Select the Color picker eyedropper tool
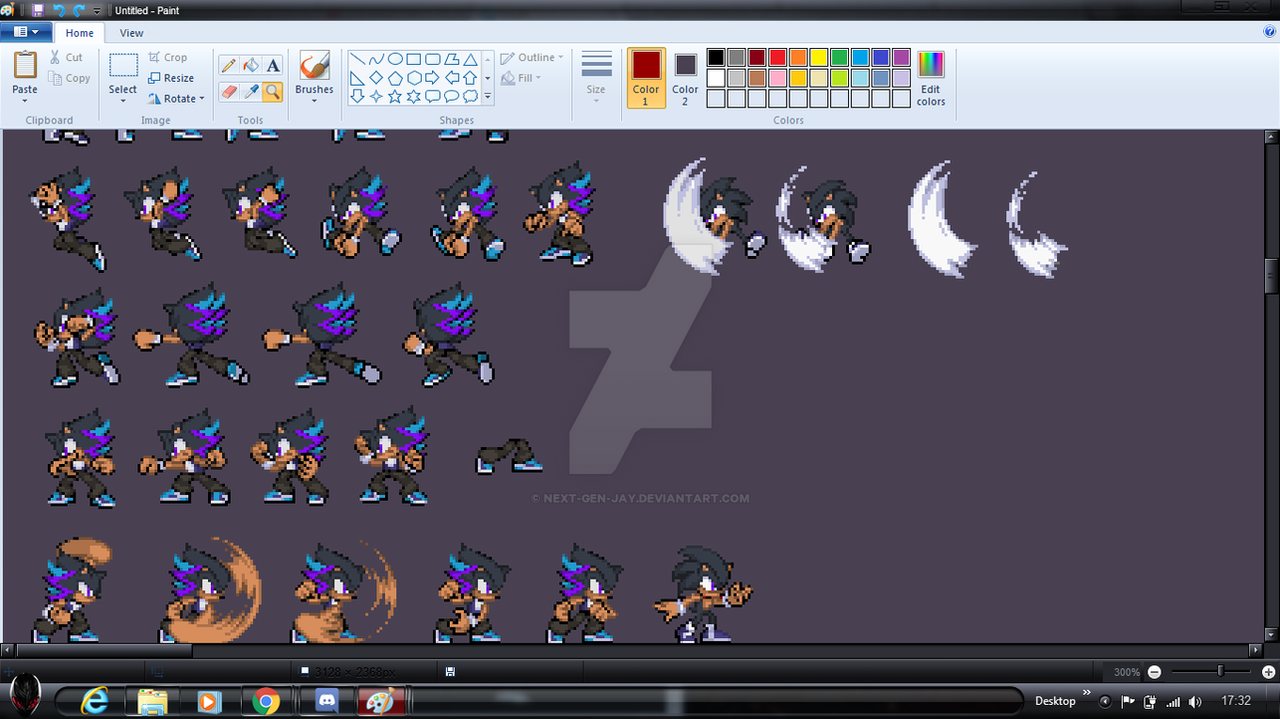 pyautogui.click(x=251, y=92)
